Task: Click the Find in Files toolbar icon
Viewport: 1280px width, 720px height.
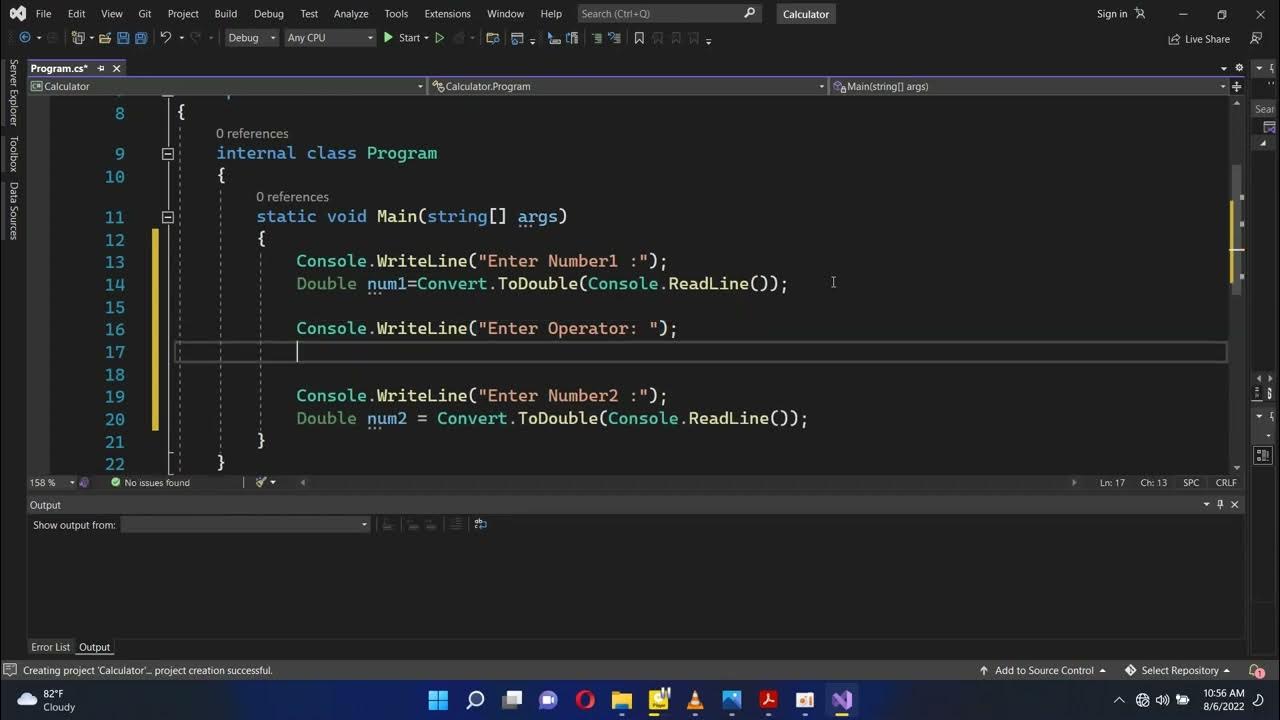Action: pyautogui.click(x=492, y=38)
